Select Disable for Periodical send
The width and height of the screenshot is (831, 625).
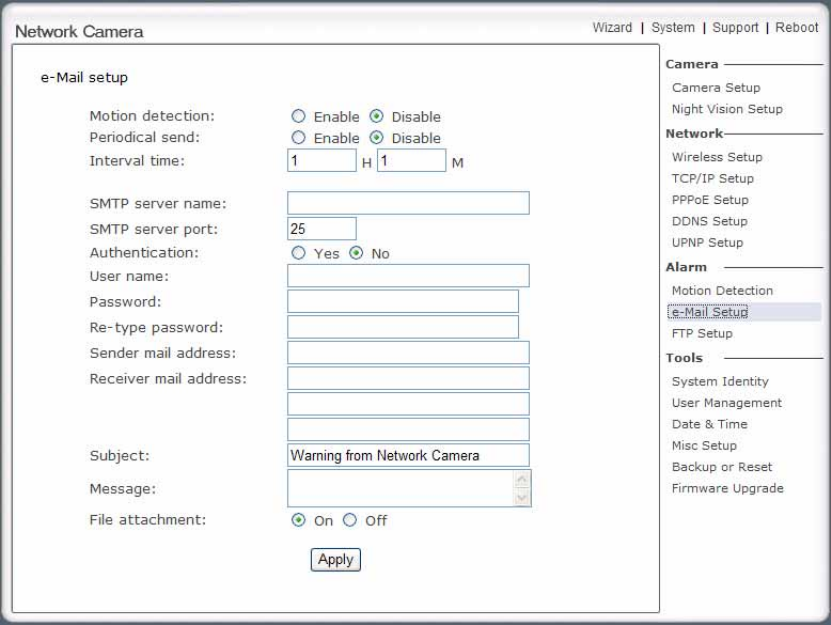tap(376, 138)
